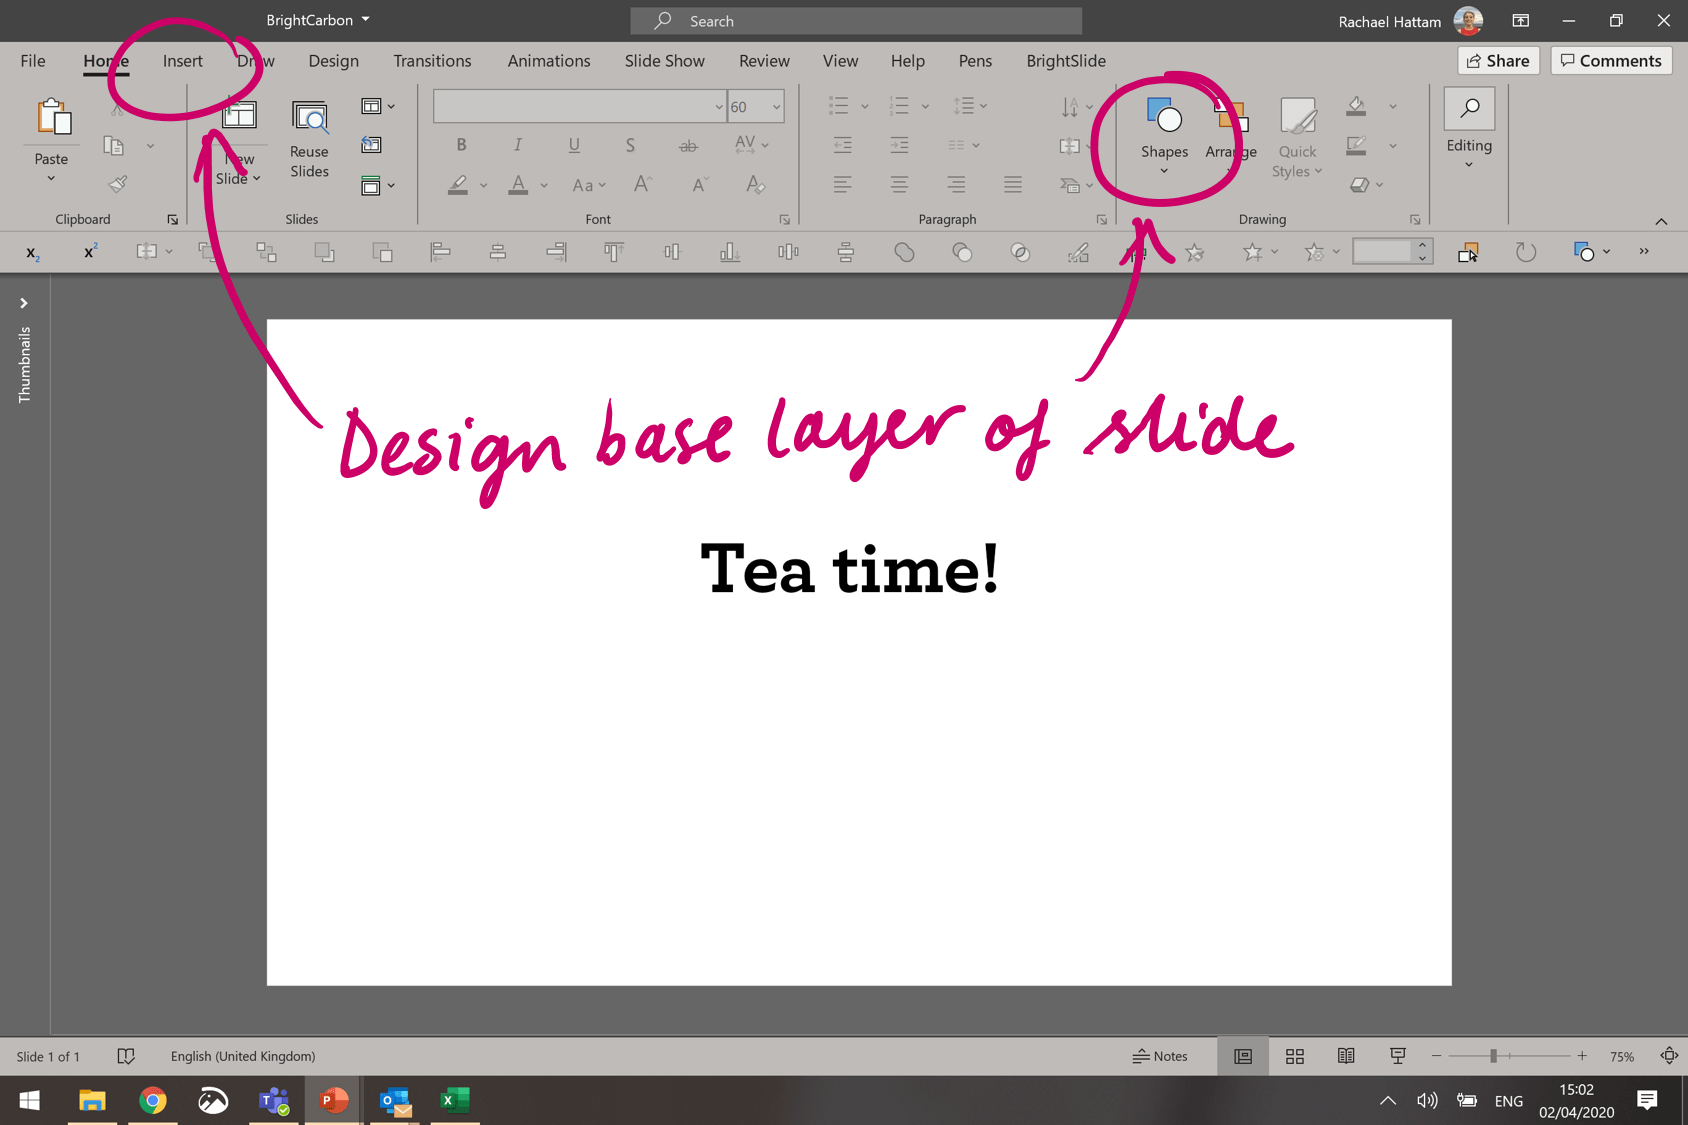
Task: Click the Superscript icon in quick toolbar
Action: [x=90, y=252]
